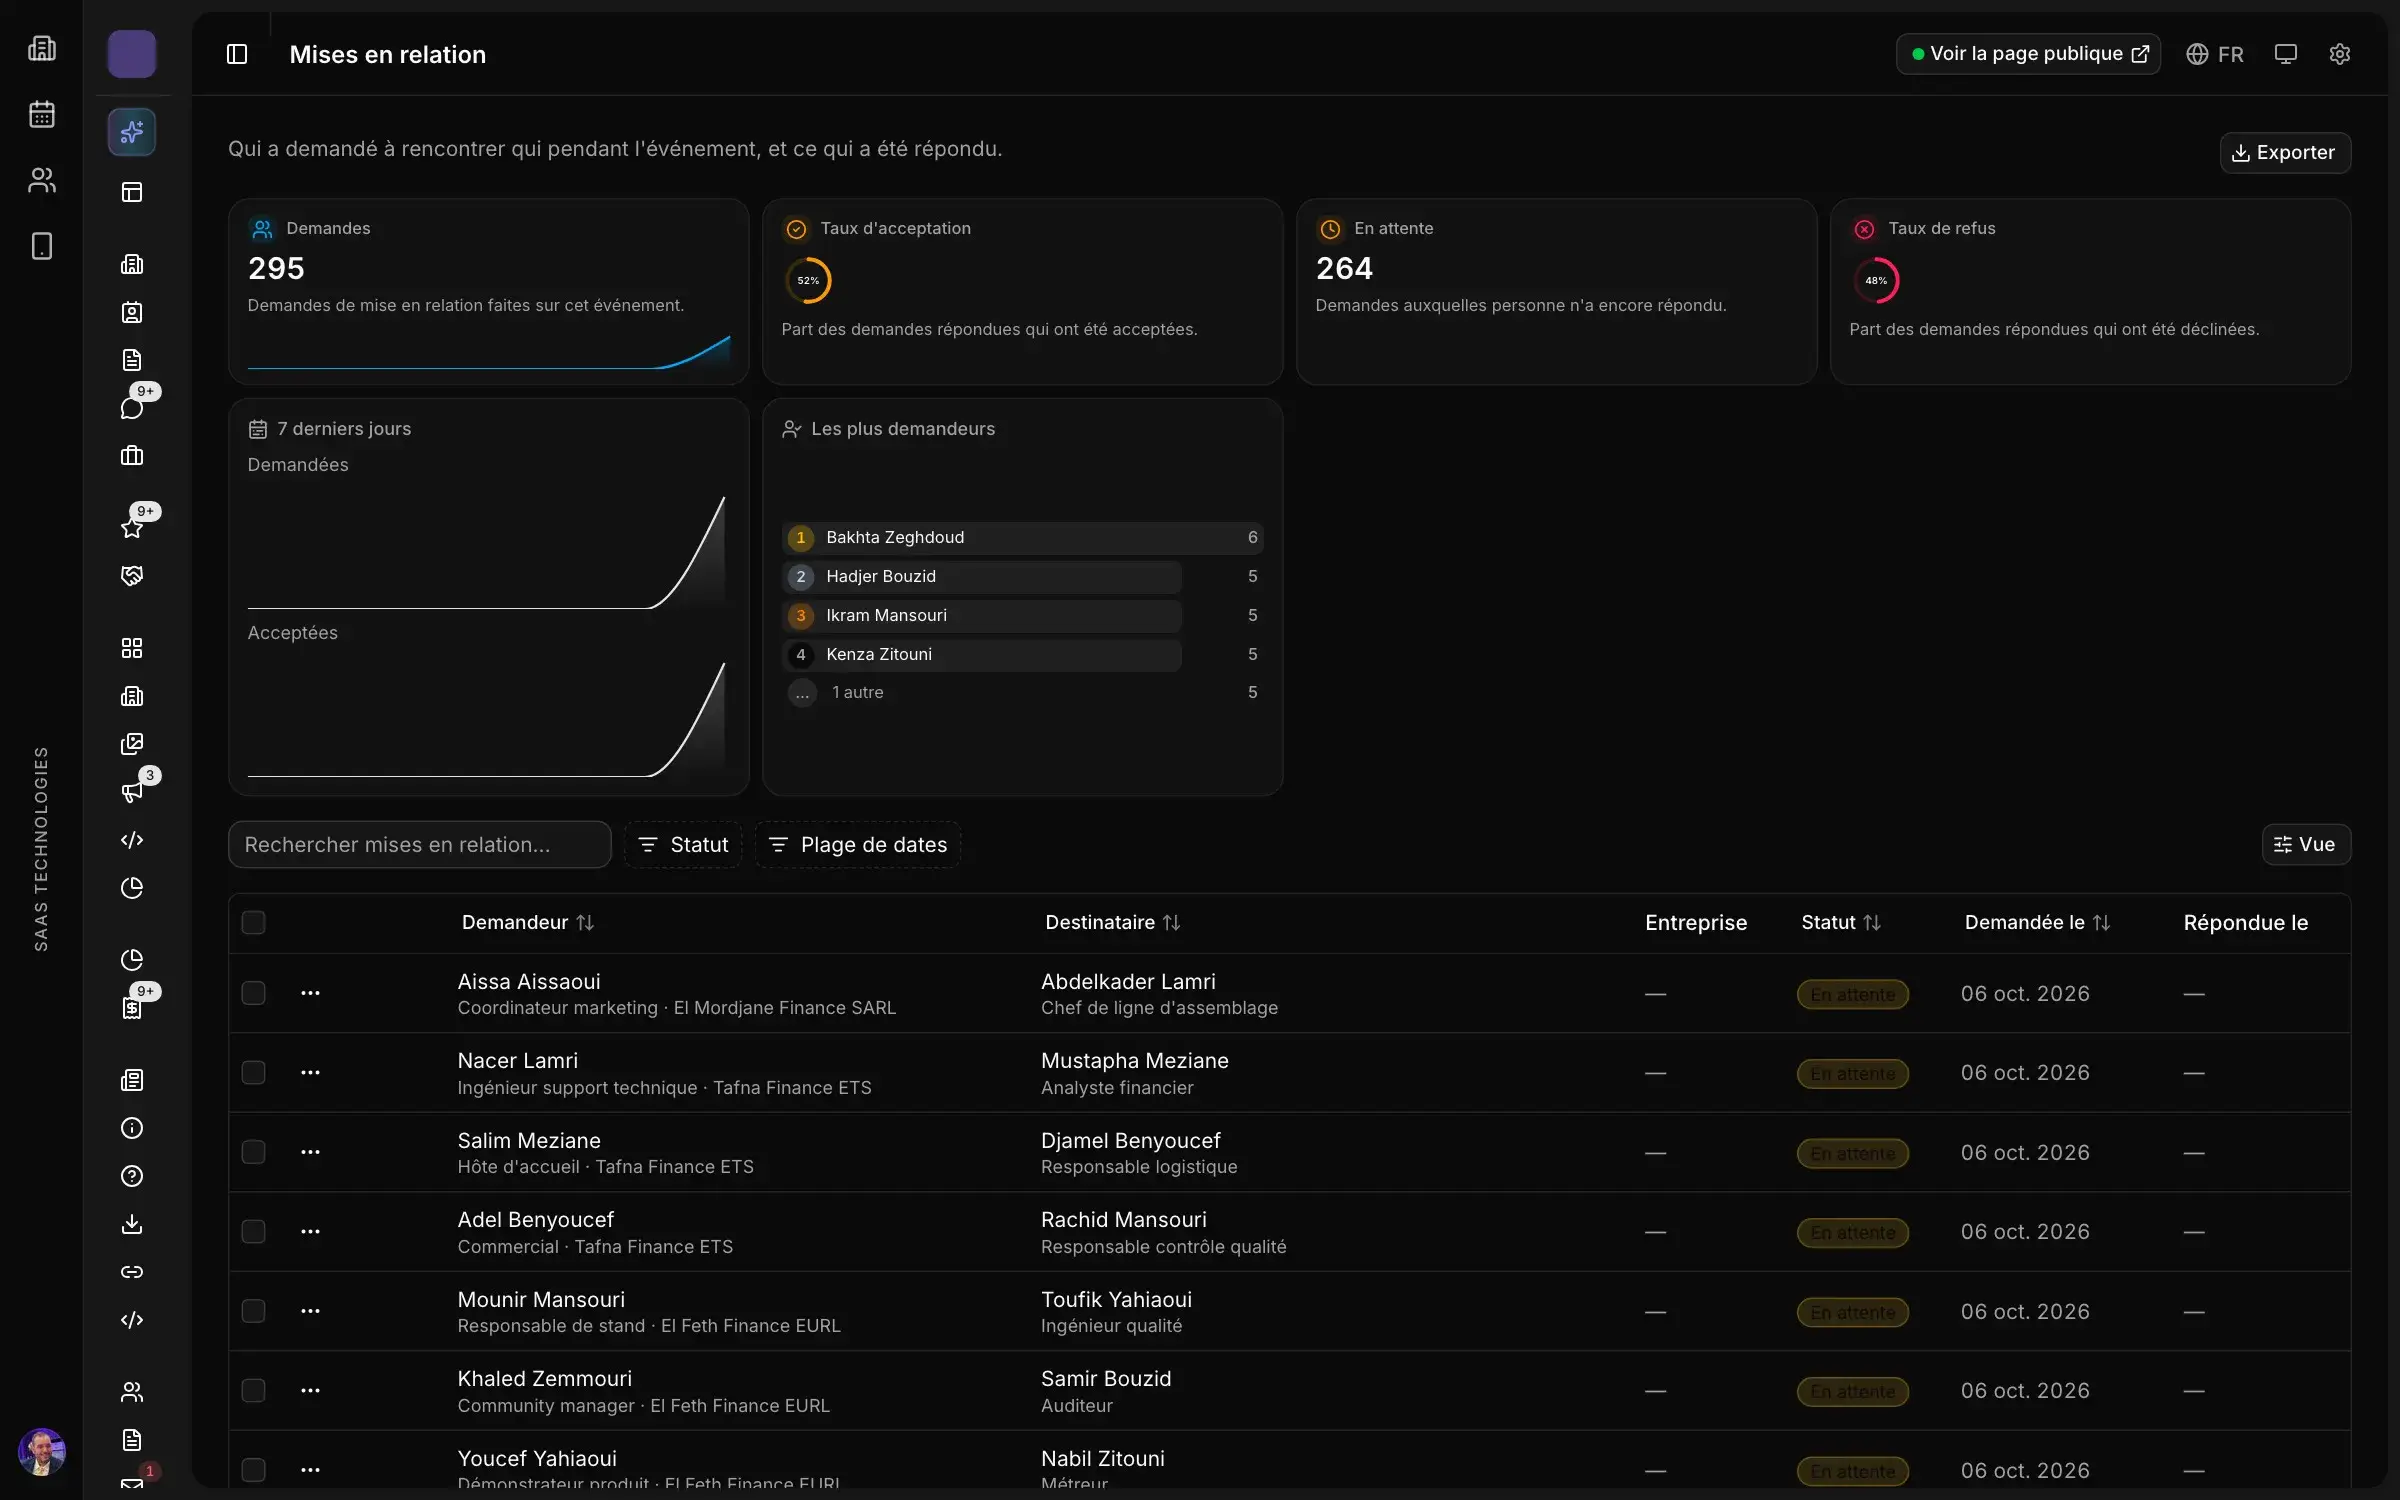Open the download tray icon in sidebar
2400x1500 pixels.
(132, 1224)
